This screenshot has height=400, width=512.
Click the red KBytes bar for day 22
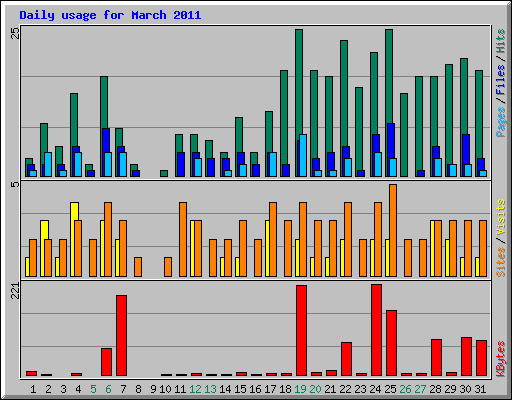[346, 359]
